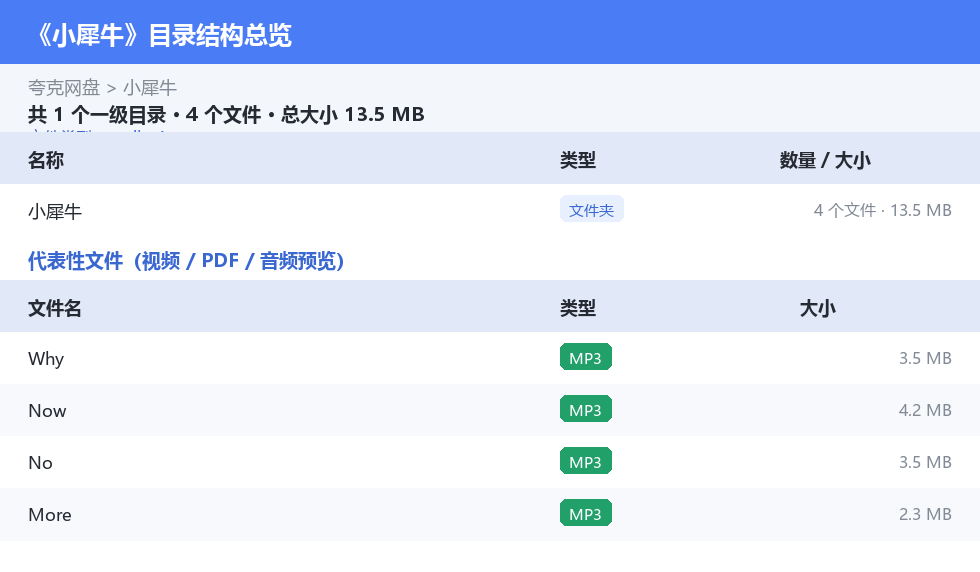Open the 小犀牛 folder row
This screenshot has height=572, width=980.
pyautogui.click(x=490, y=210)
